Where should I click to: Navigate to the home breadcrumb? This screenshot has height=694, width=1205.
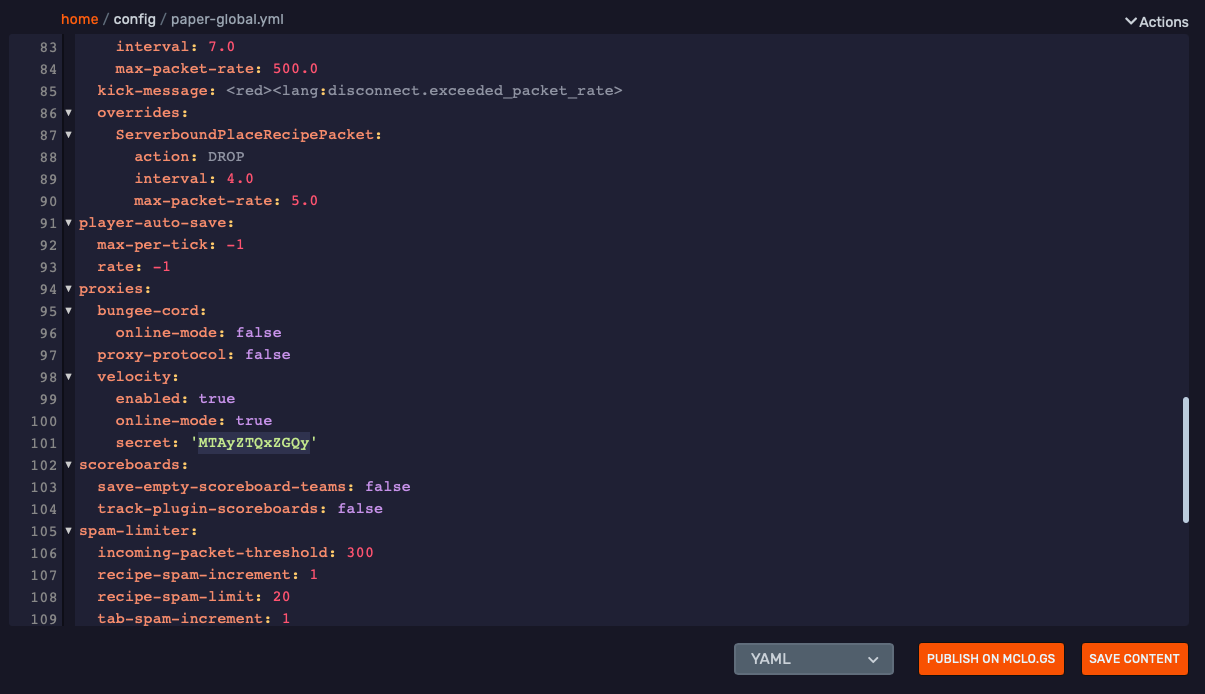[80, 19]
